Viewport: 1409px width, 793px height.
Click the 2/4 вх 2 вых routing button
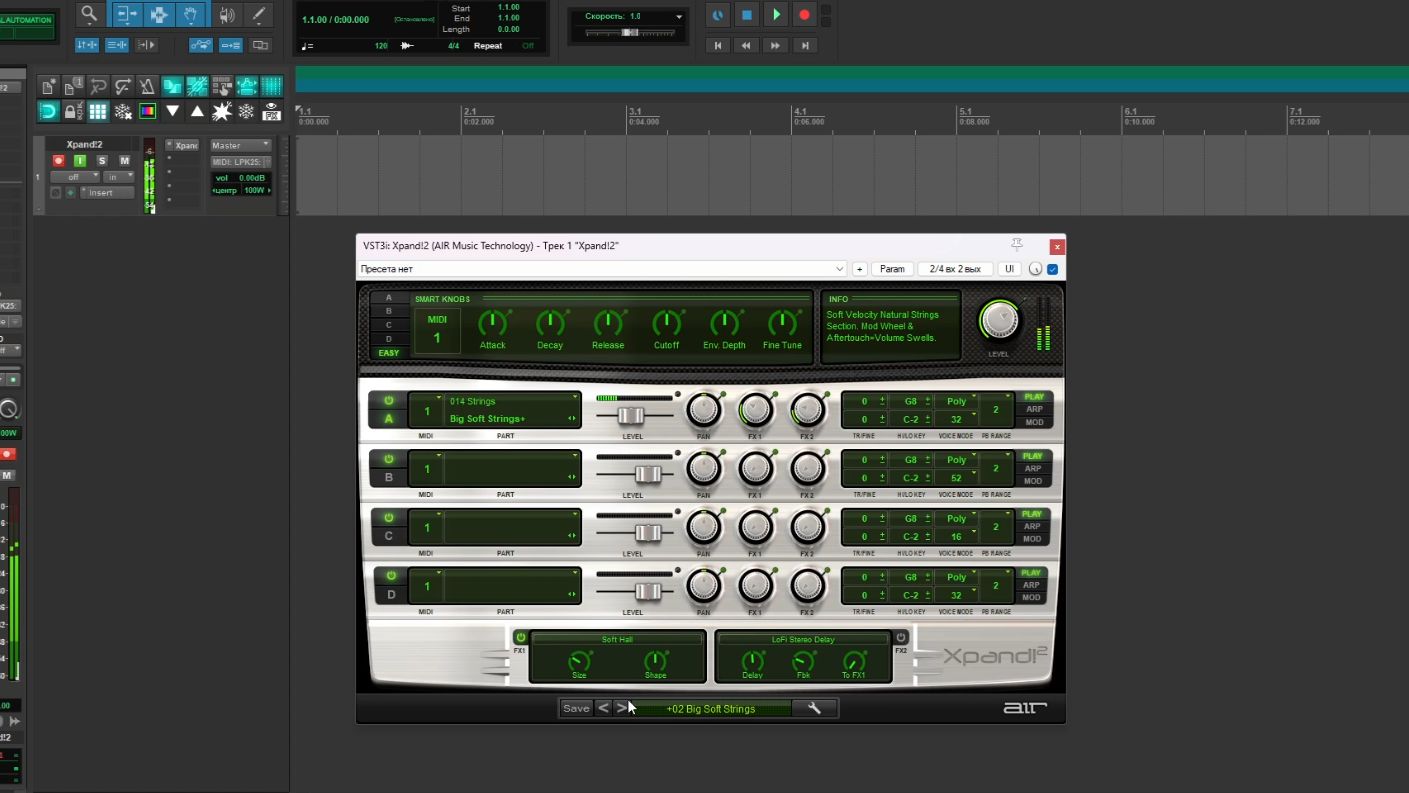click(x=955, y=269)
